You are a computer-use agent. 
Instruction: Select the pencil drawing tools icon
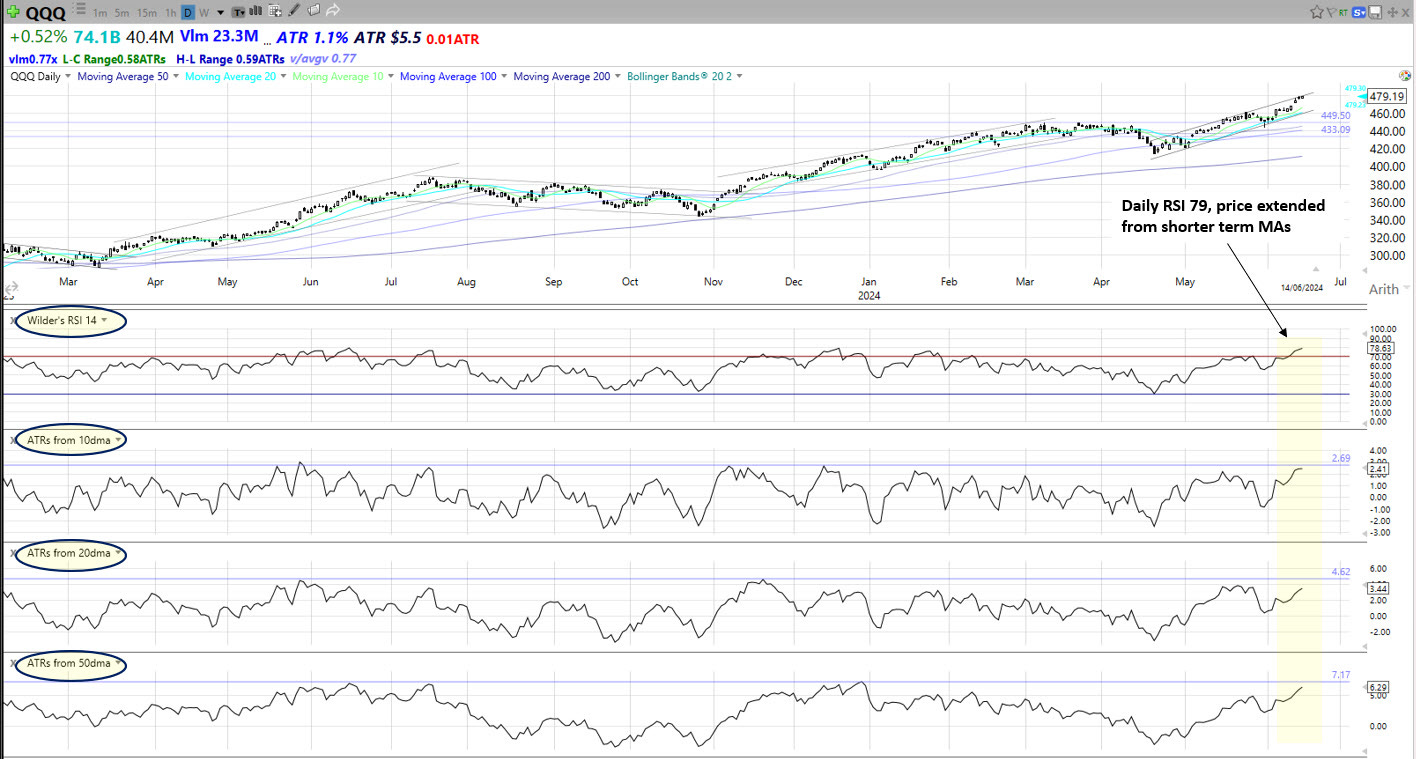point(294,11)
